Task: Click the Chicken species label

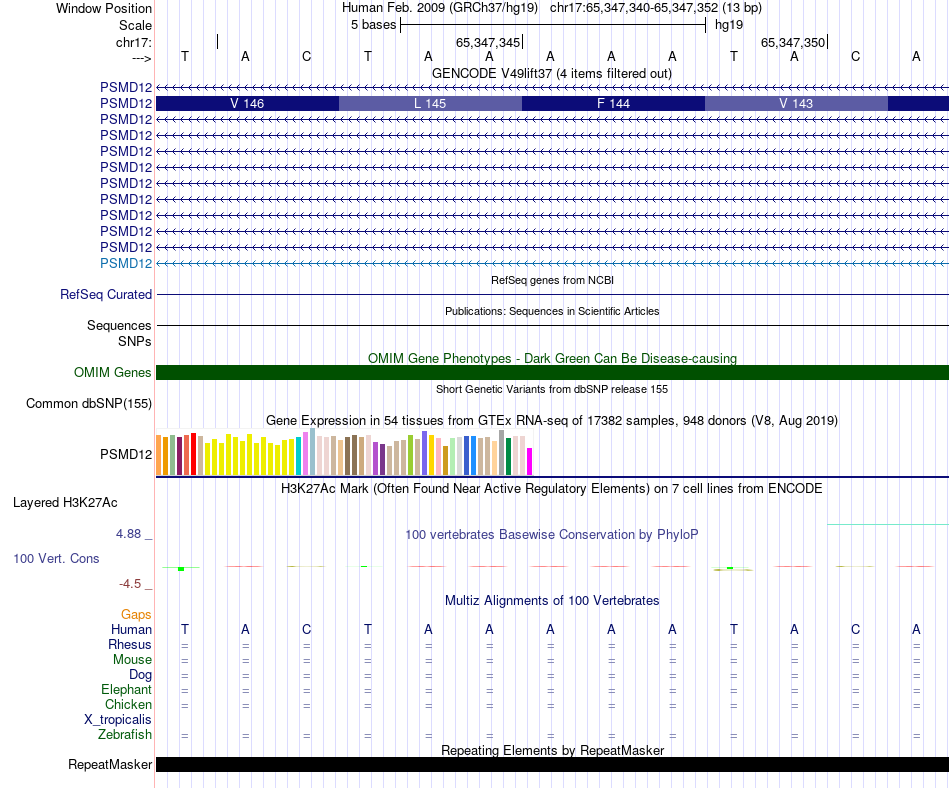Action: 128,704
